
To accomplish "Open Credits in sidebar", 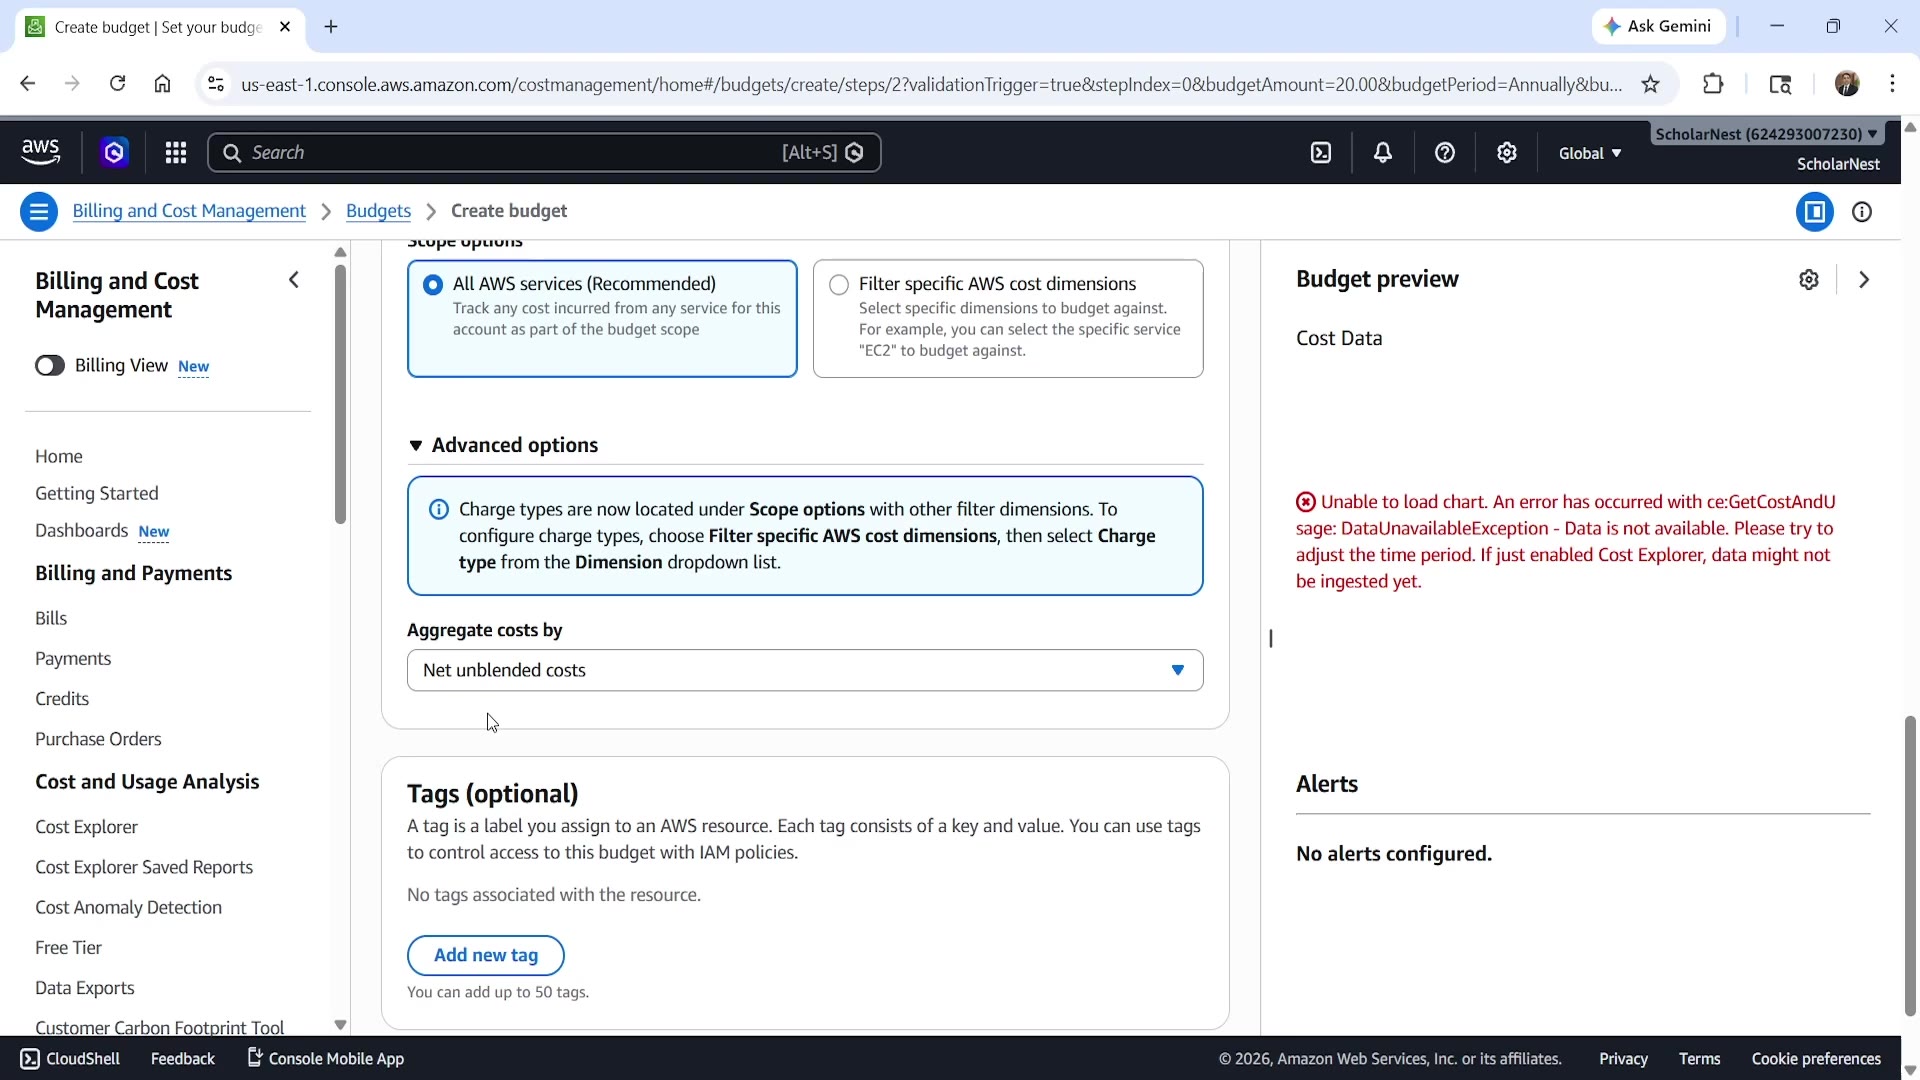I will [x=62, y=698].
